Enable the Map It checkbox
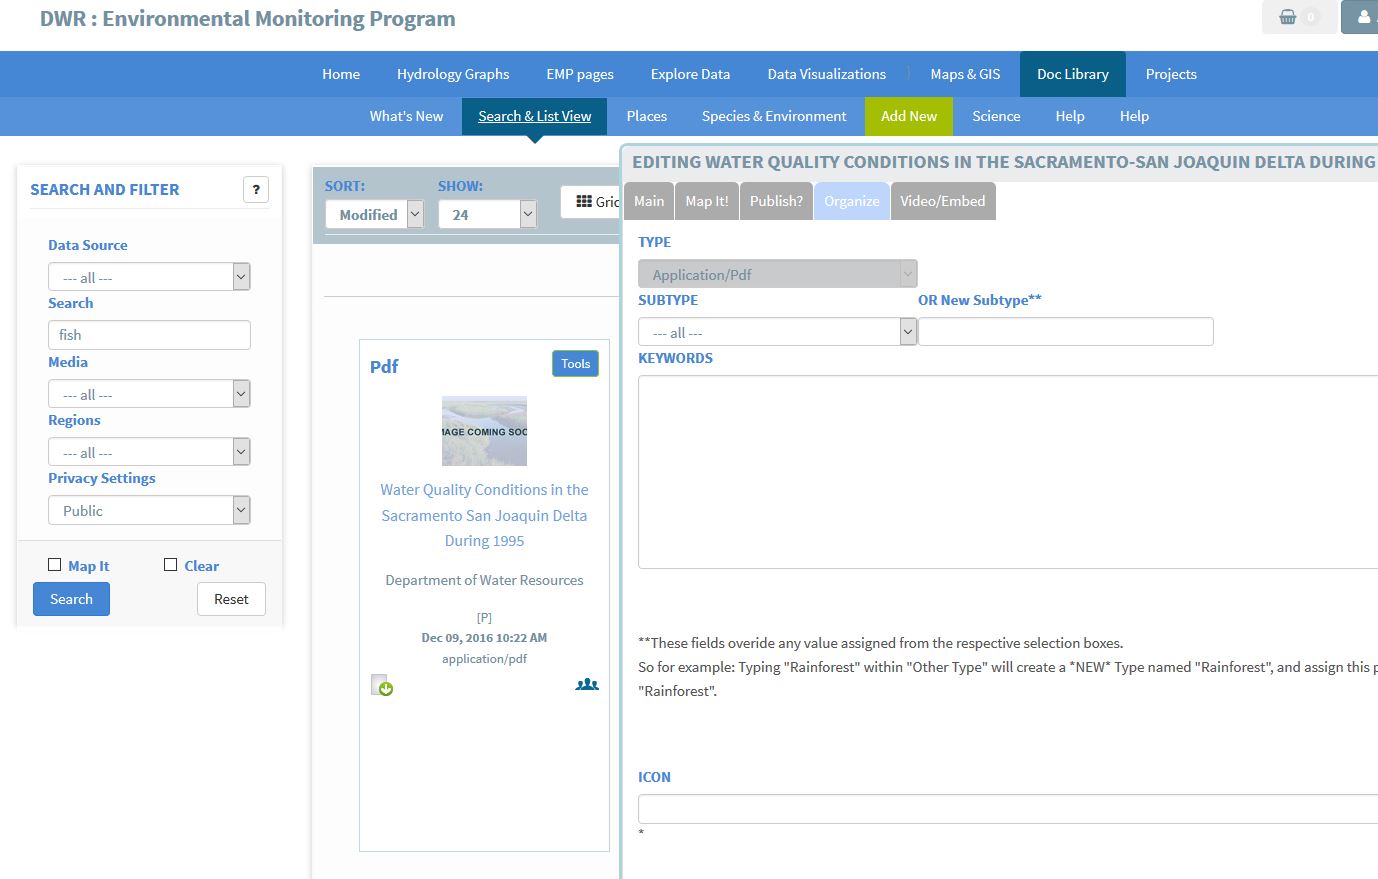 (x=55, y=565)
